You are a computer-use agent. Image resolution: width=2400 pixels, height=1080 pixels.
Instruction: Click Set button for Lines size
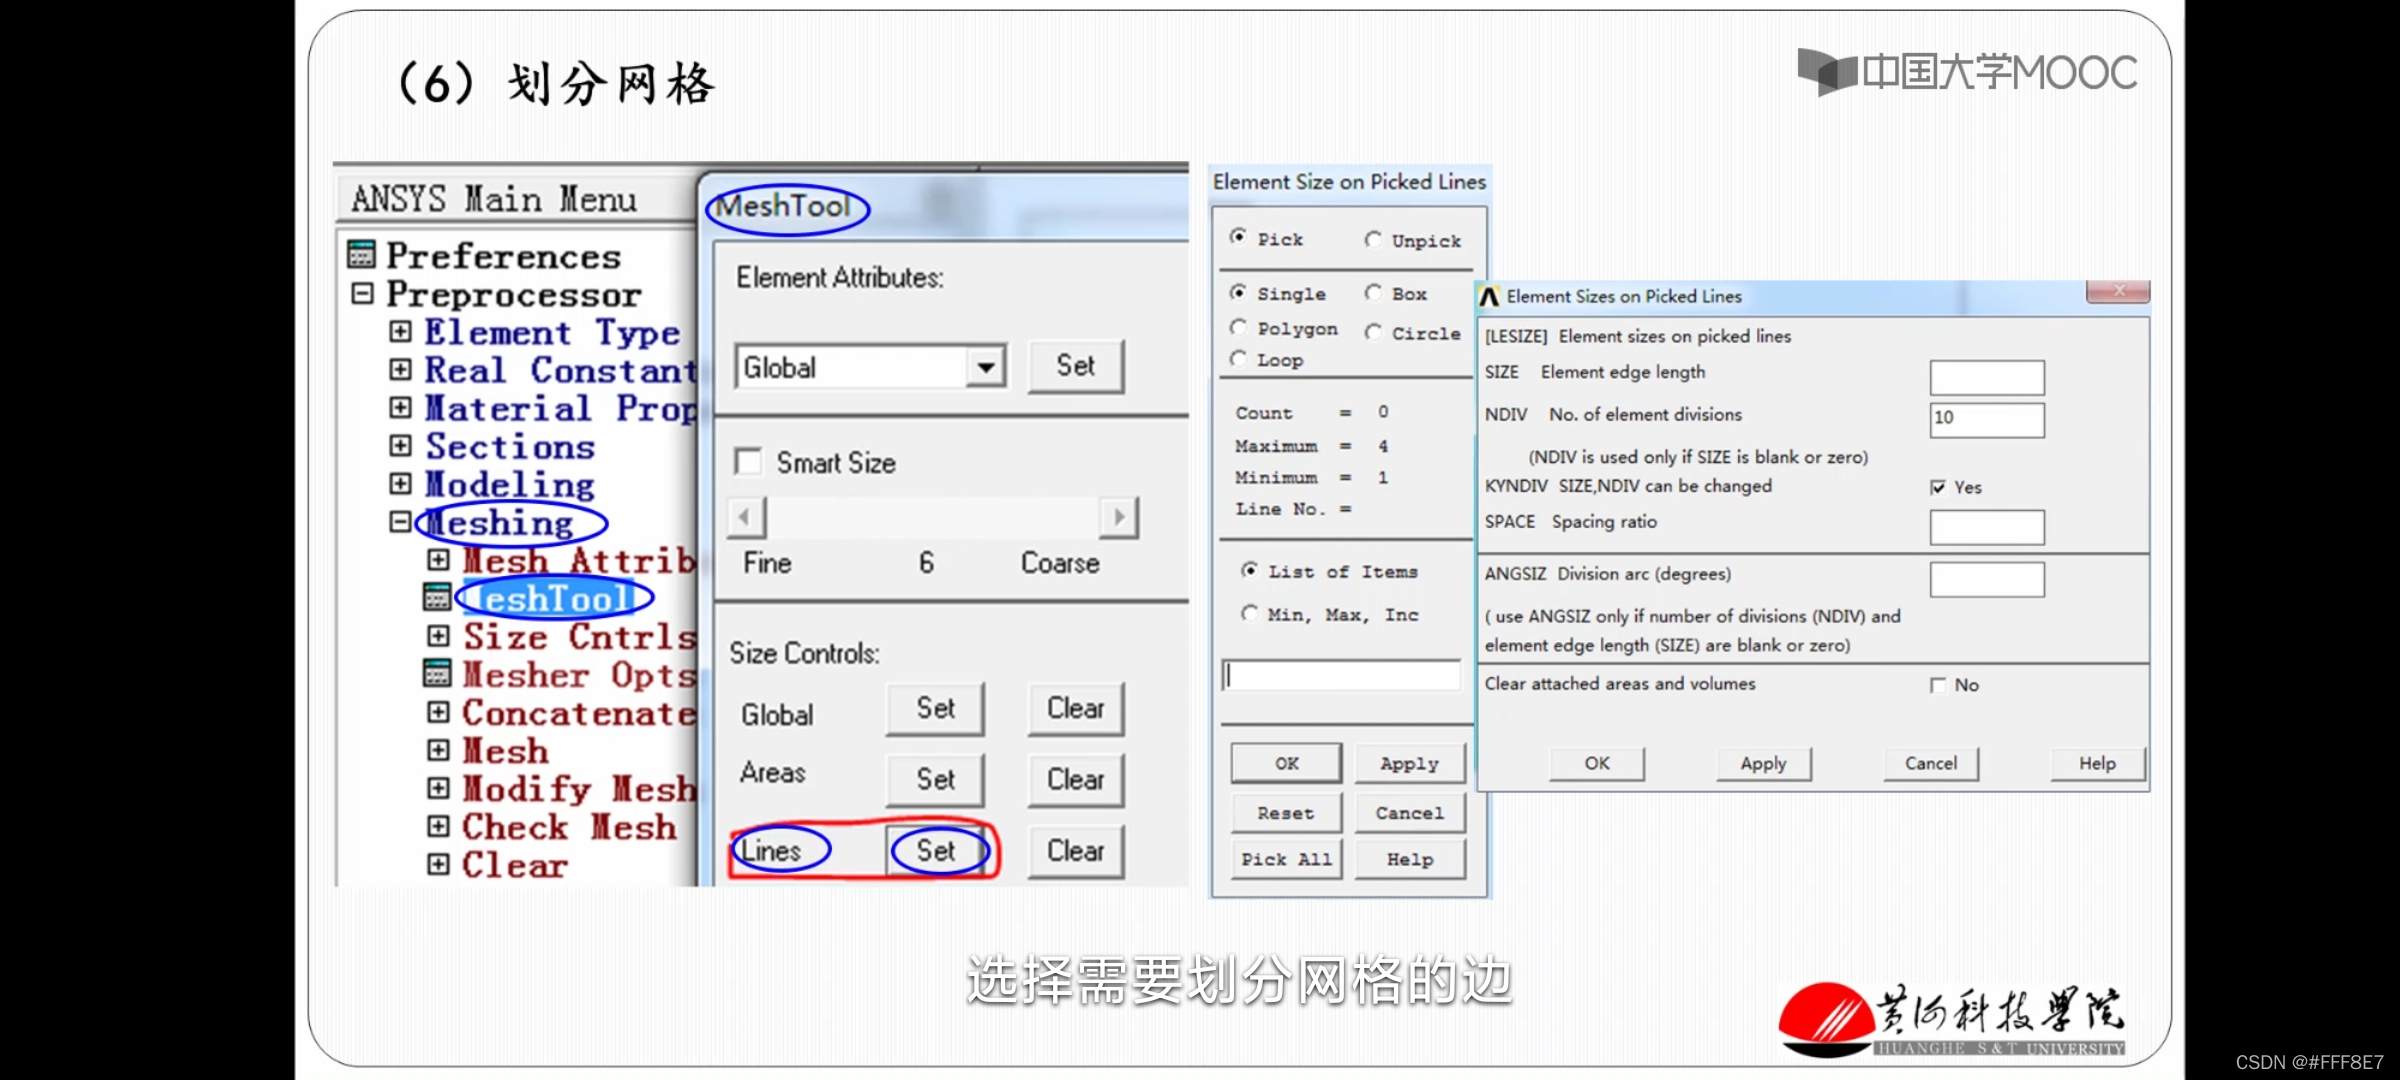pos(936,851)
